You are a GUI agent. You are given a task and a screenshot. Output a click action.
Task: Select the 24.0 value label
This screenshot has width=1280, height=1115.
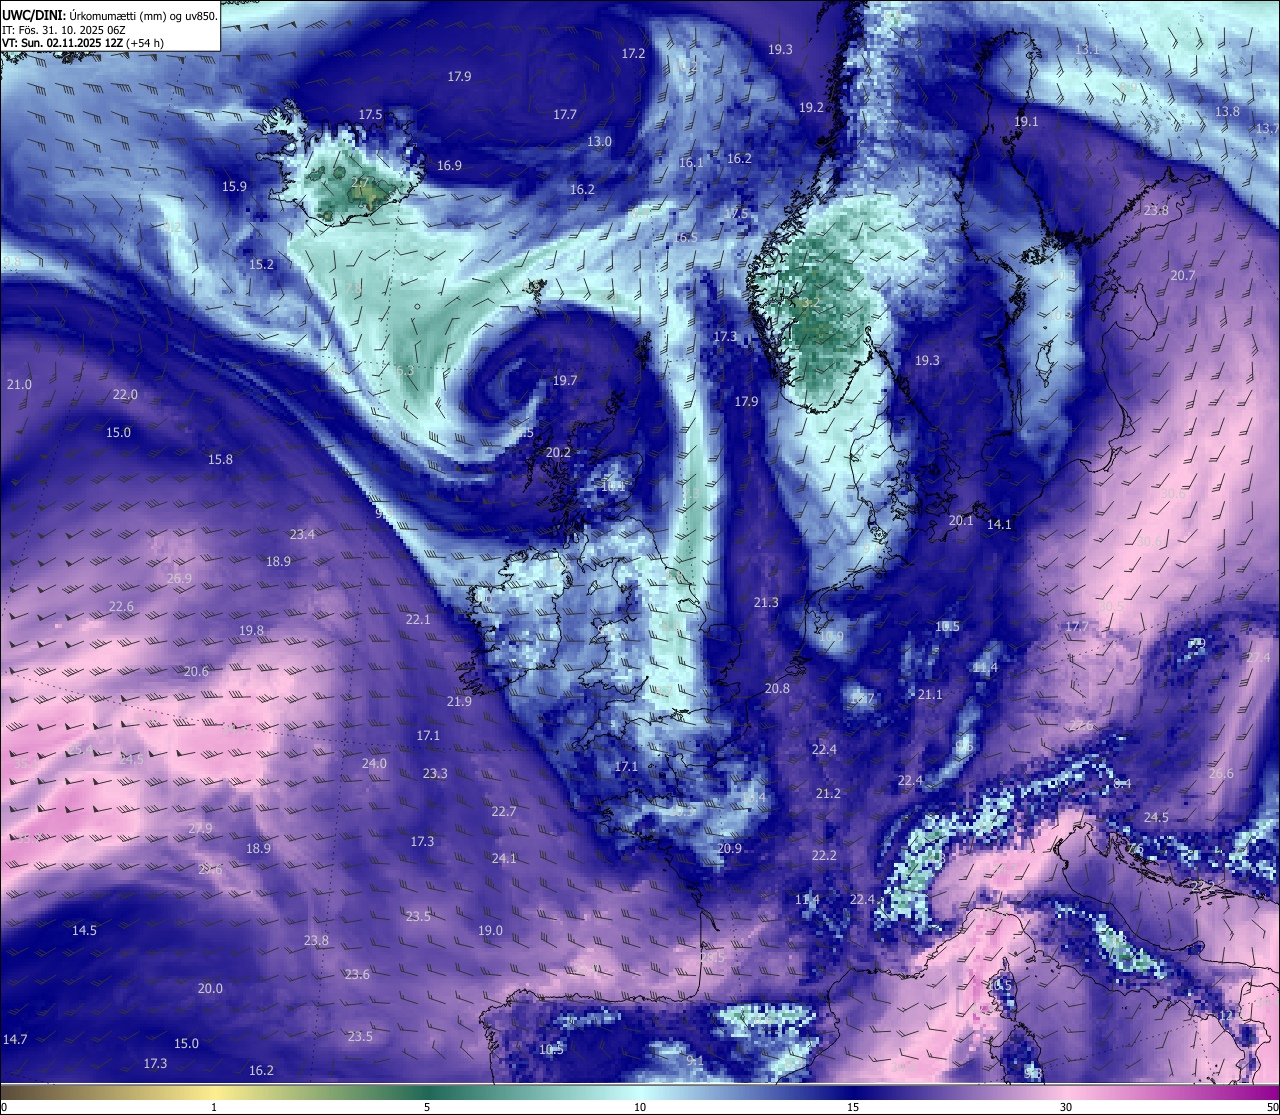pyautogui.click(x=374, y=763)
